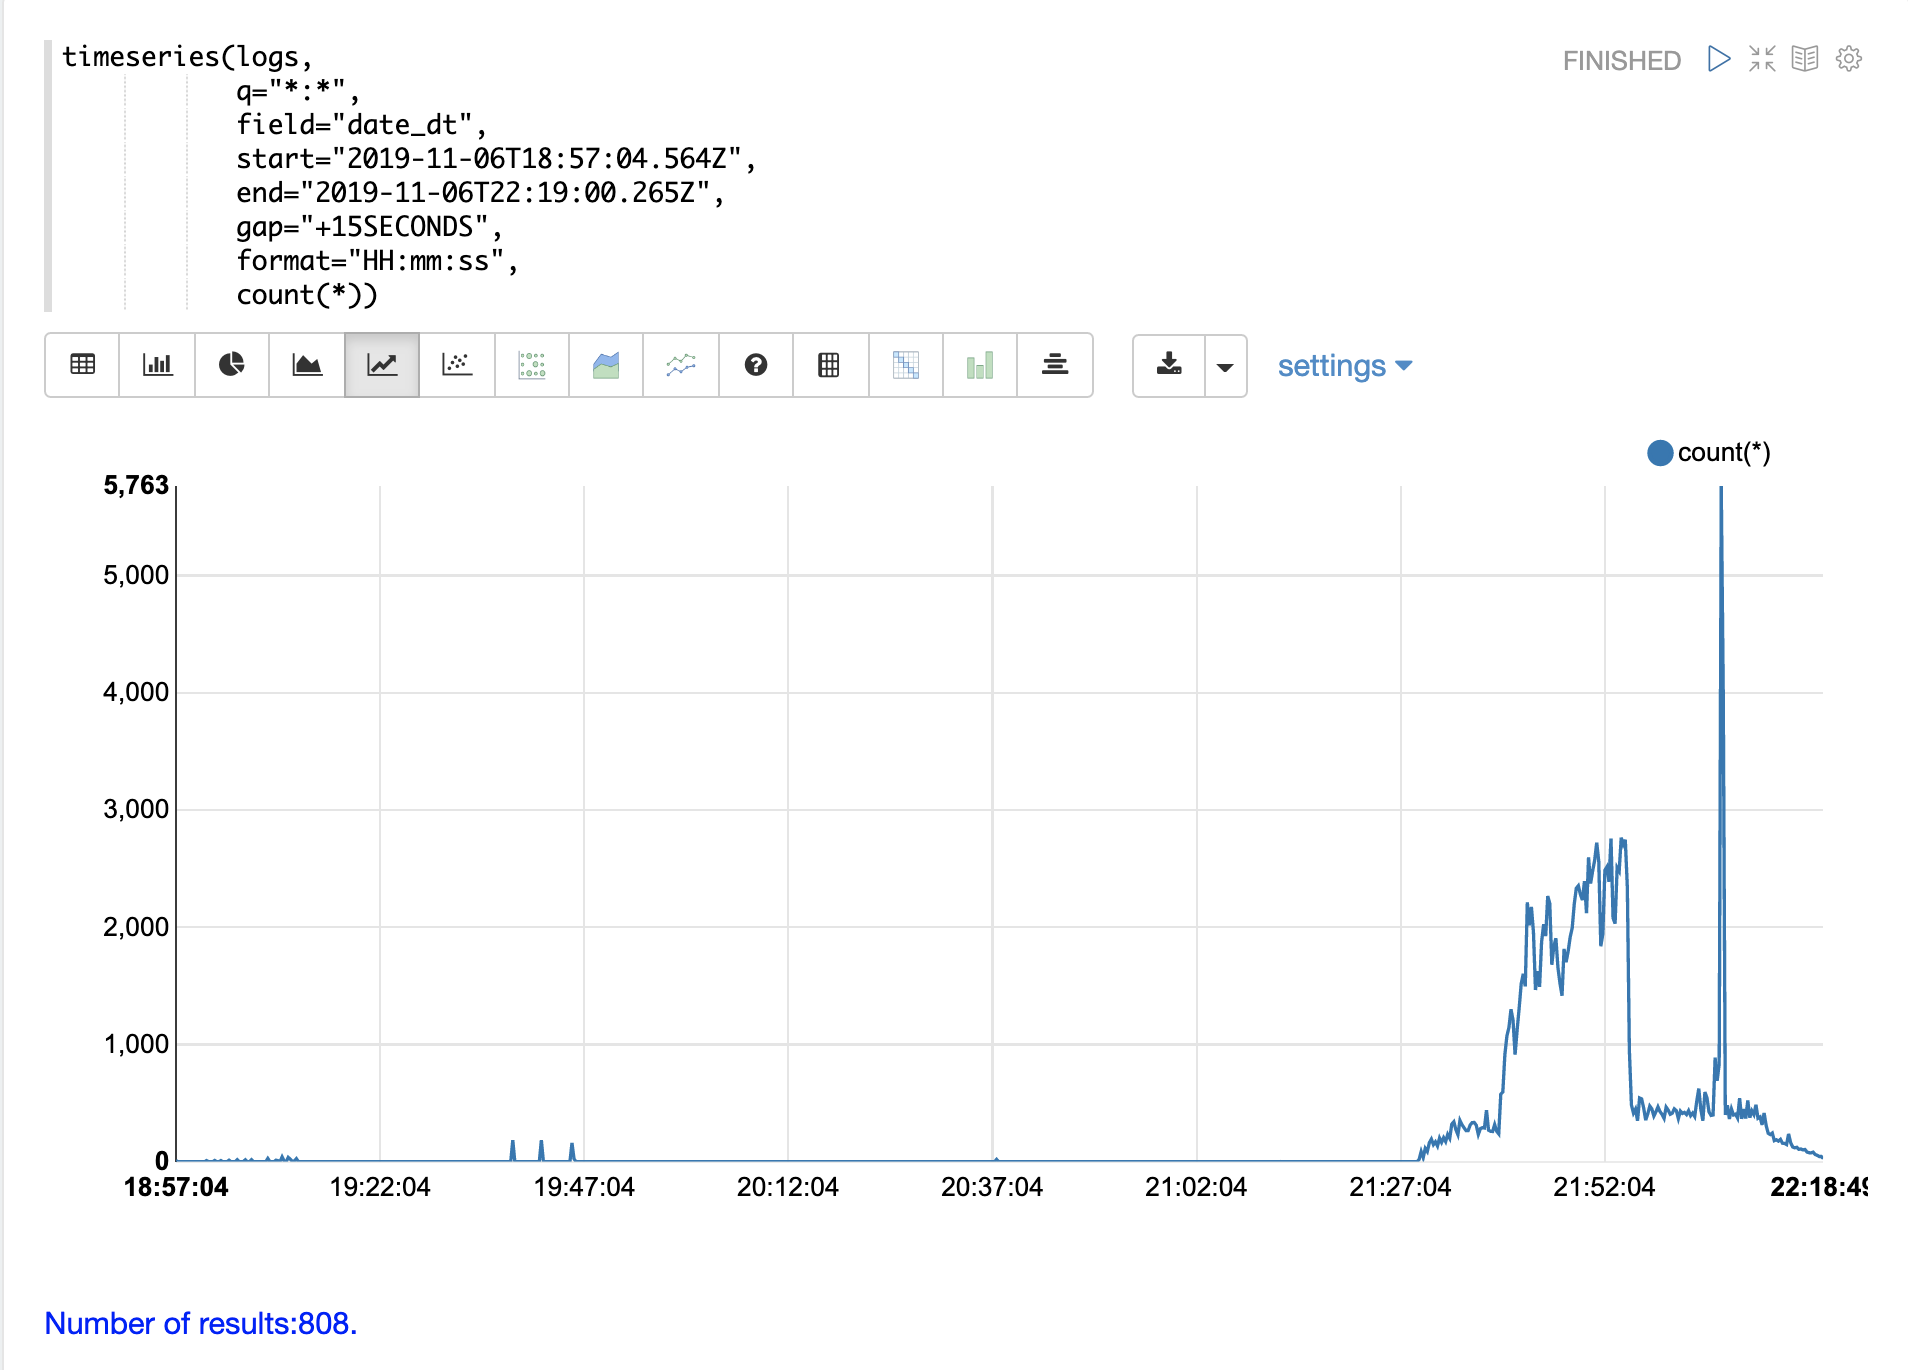Run the paragraph with play button
This screenshot has height=1370, width=1908.
pyautogui.click(x=1719, y=59)
